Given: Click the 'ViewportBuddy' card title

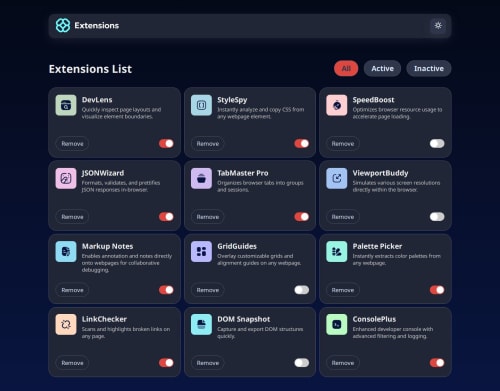Looking at the screenshot, I should click(x=380, y=173).
